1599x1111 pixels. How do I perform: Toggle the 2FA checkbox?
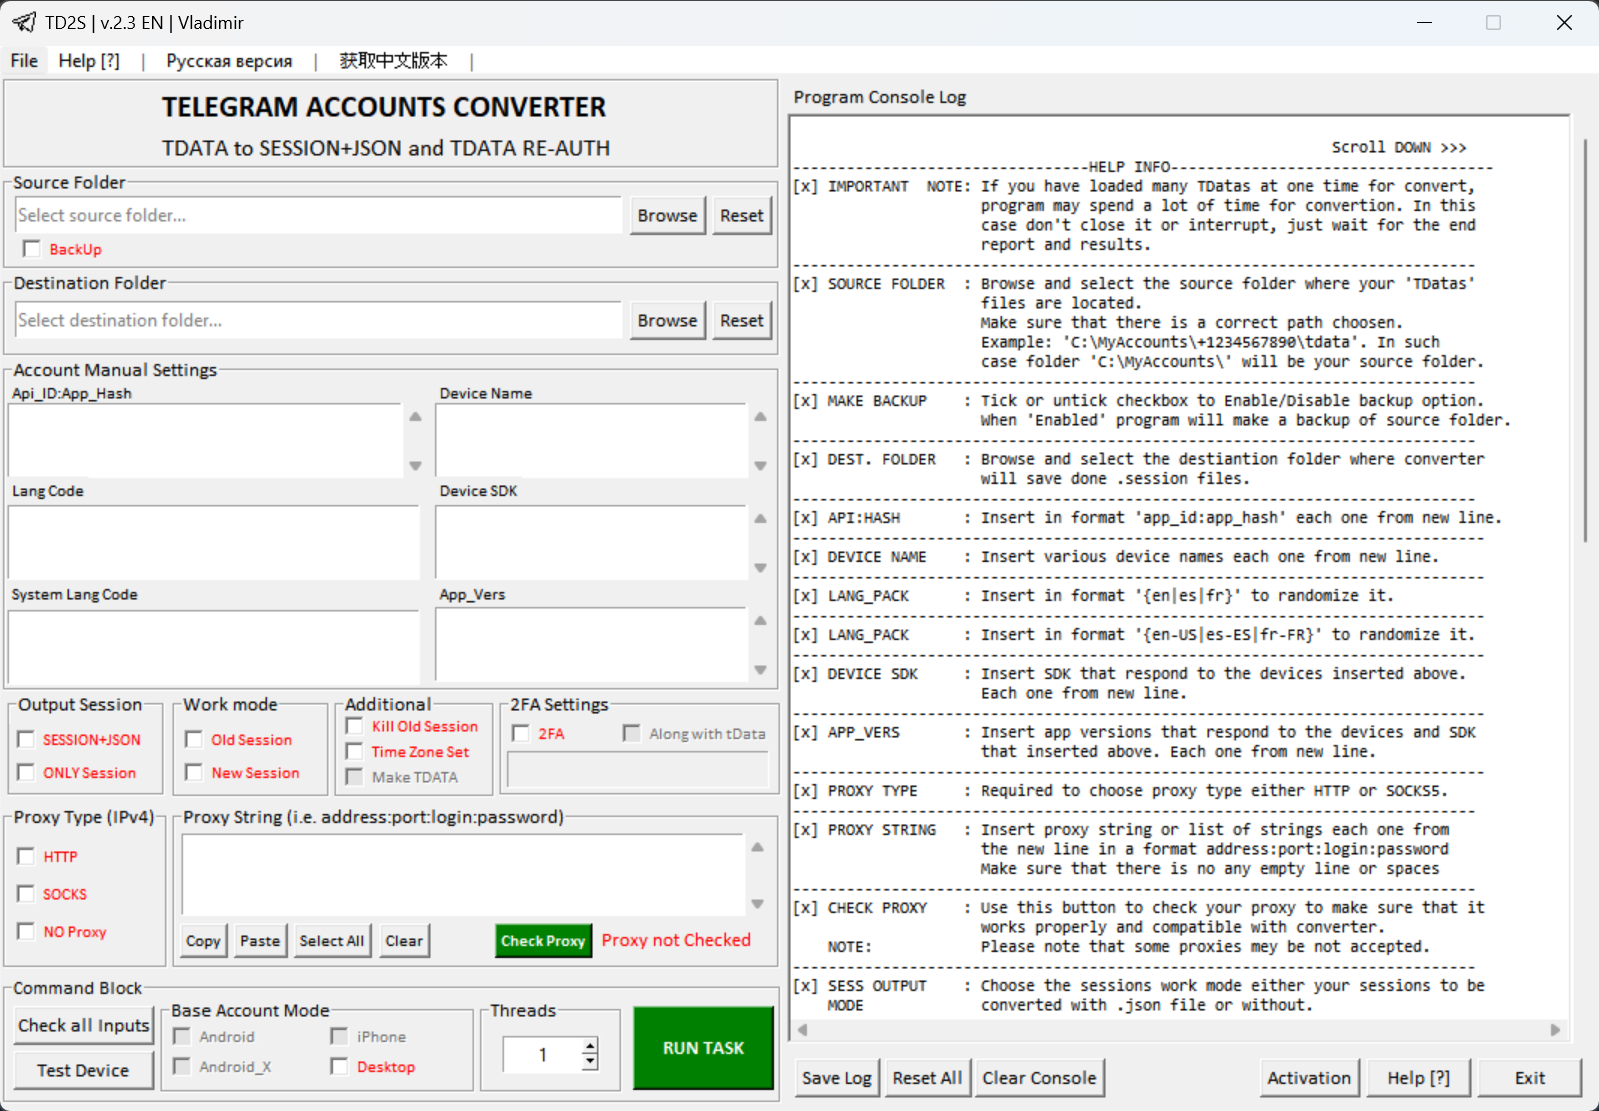coord(520,733)
